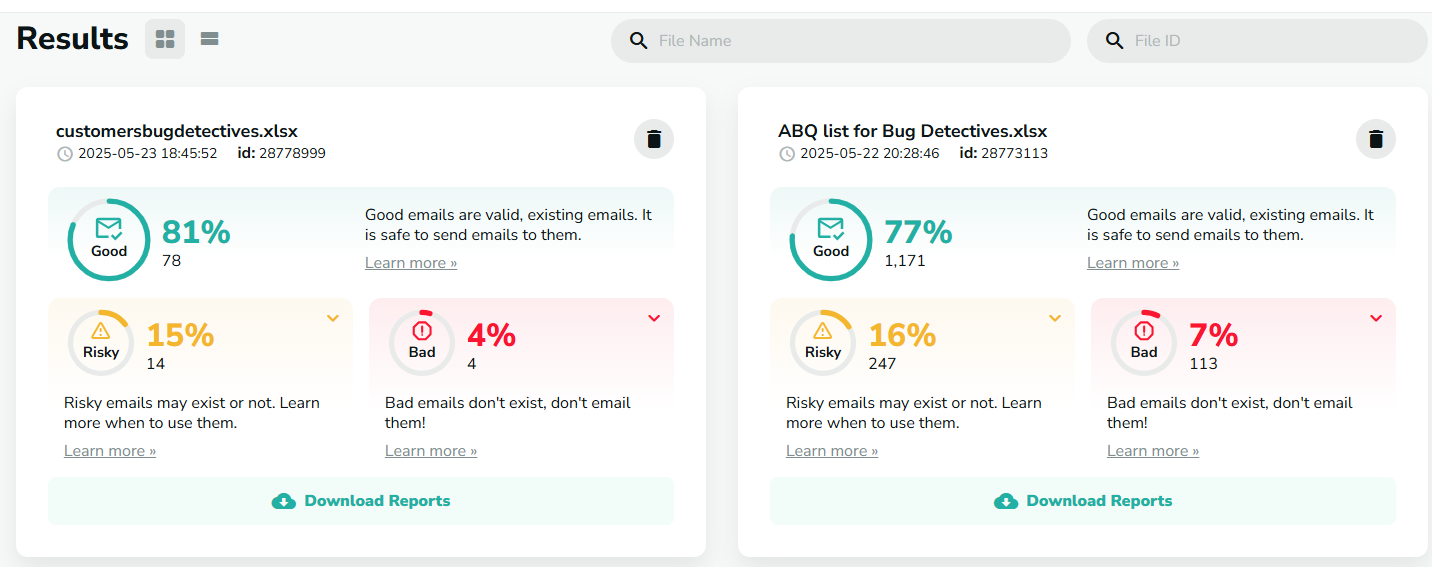The image size is (1432, 567).
Task: Click the bad count 113
Action: [1204, 364]
